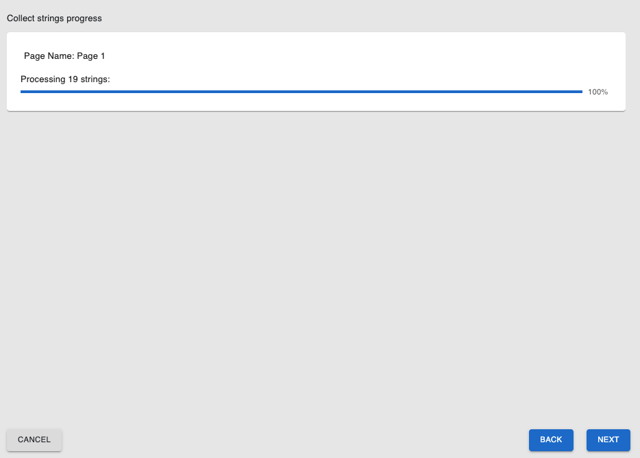
Task: Click the right end of the progress bar
Action: (578, 92)
